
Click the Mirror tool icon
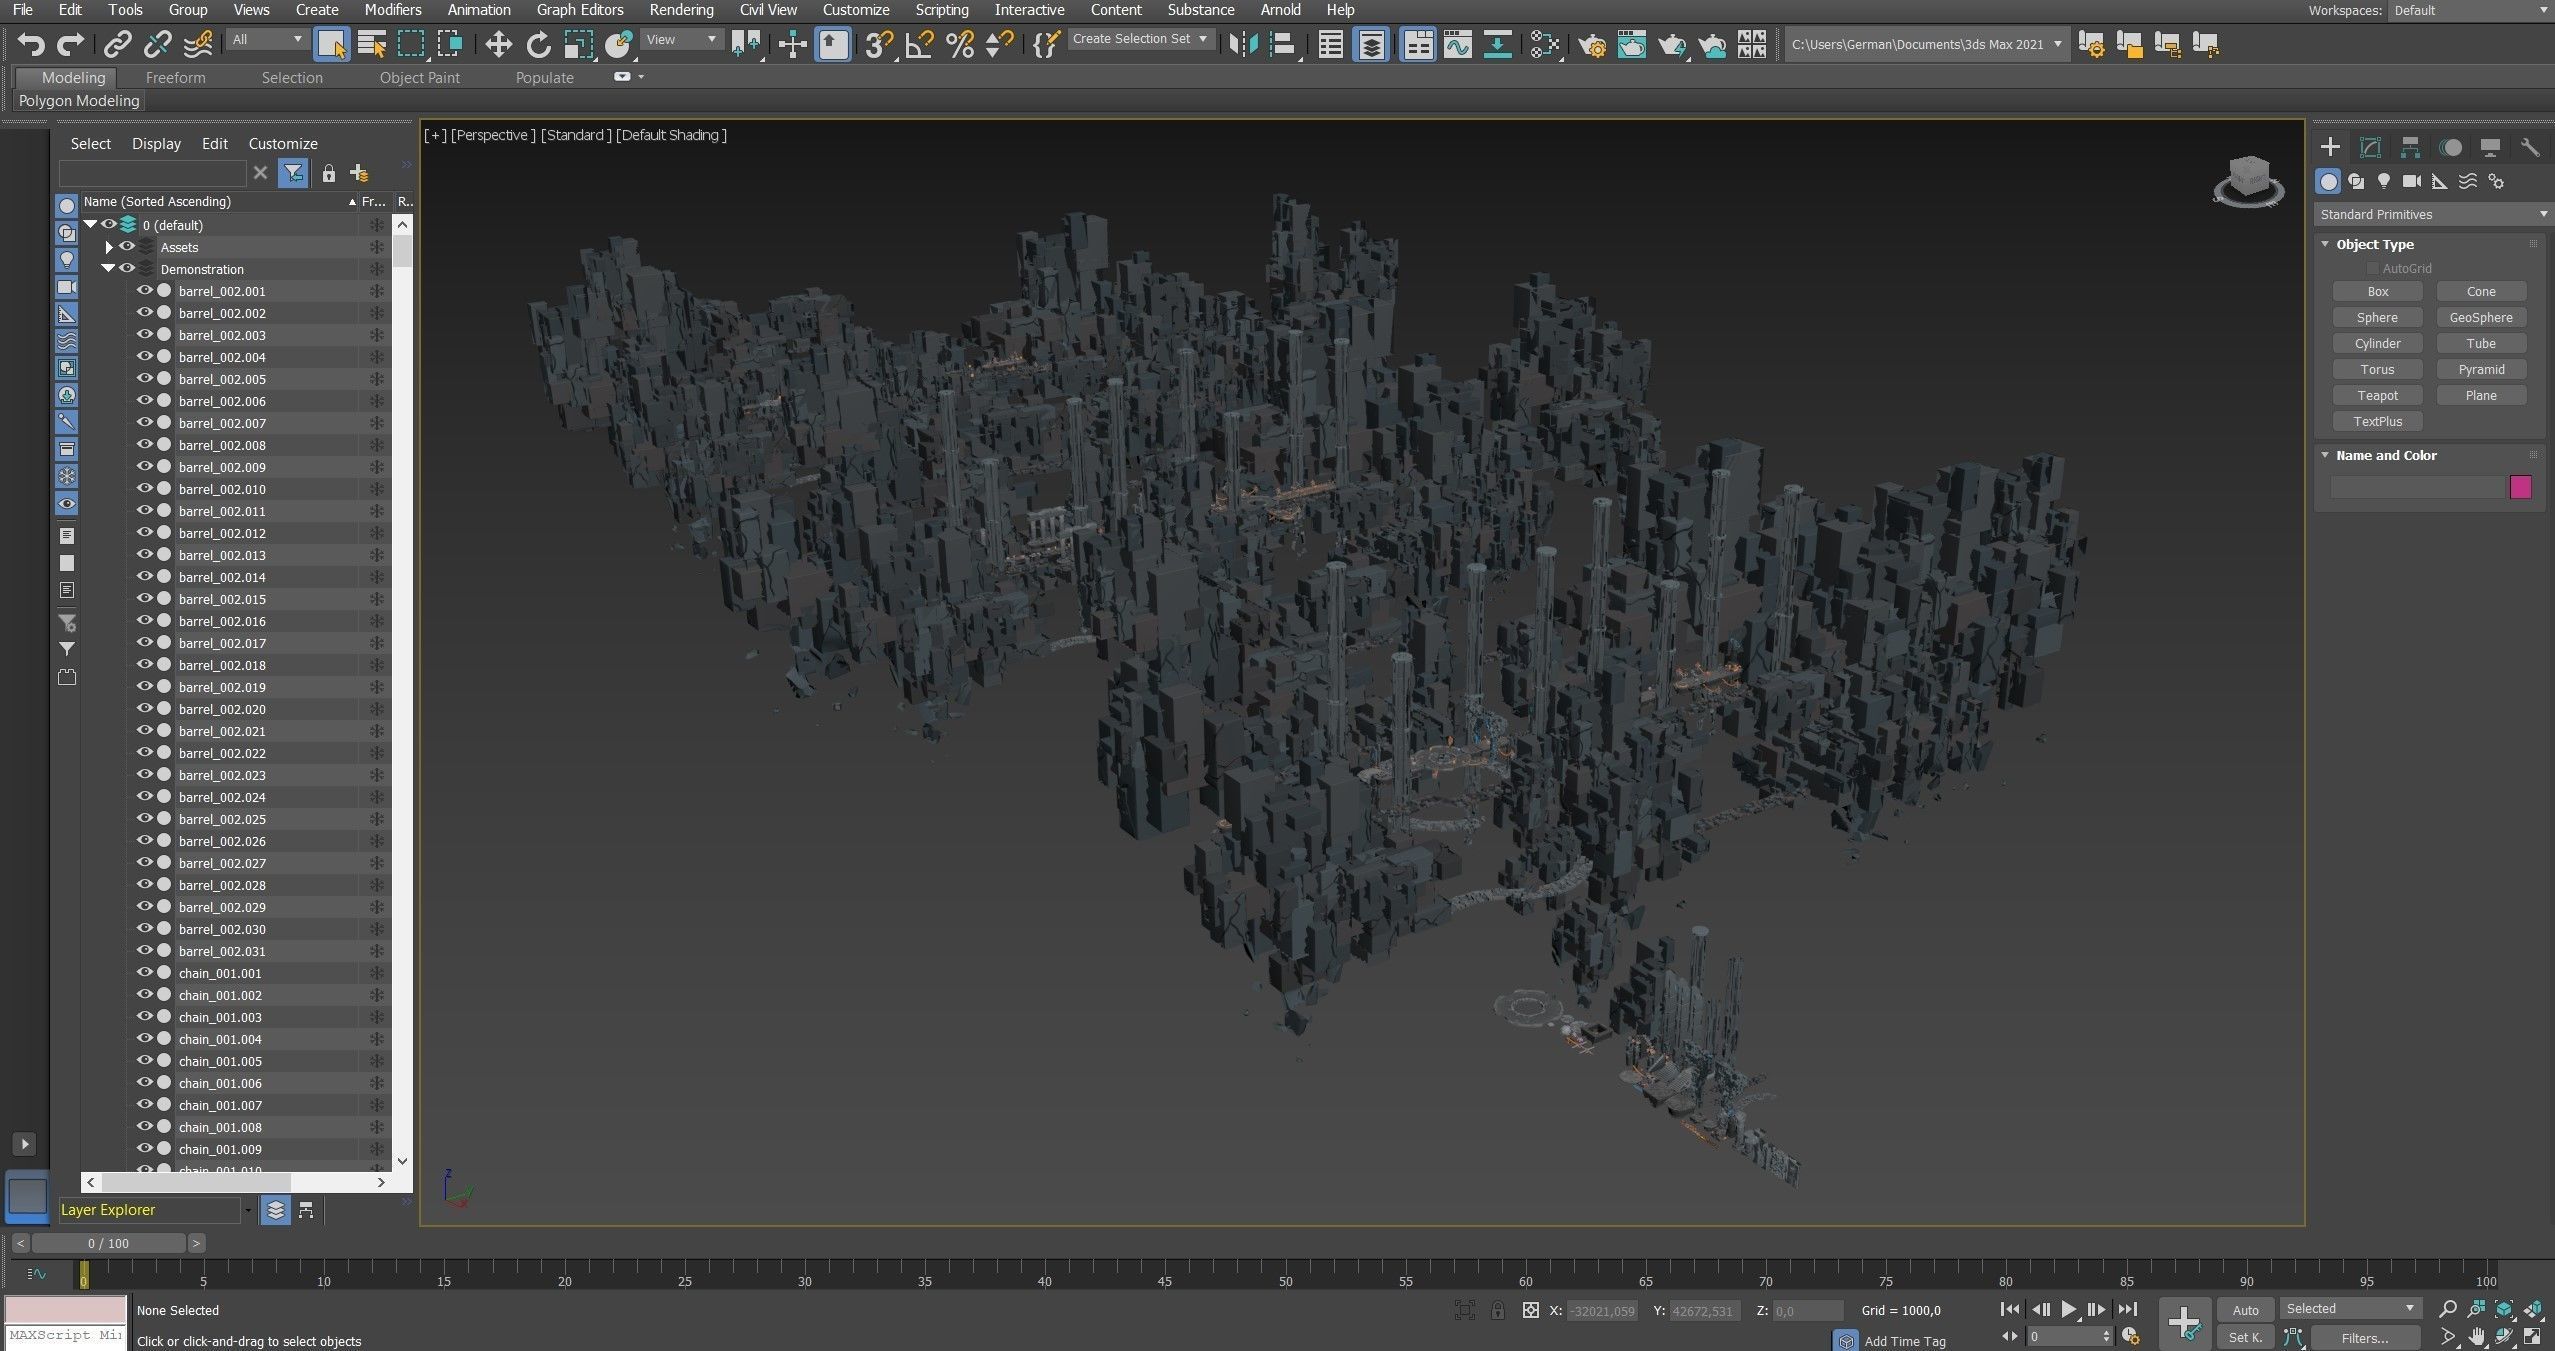(x=1243, y=44)
